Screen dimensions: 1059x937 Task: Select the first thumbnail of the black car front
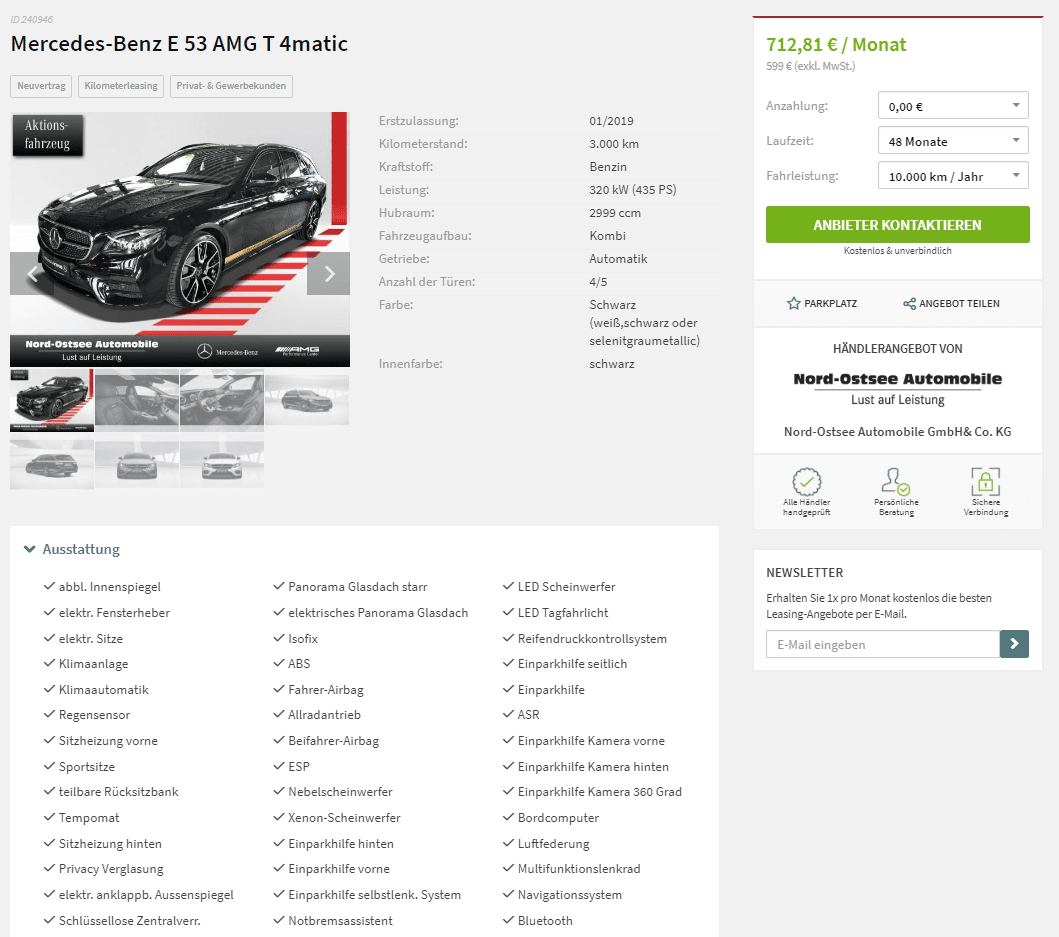52,400
